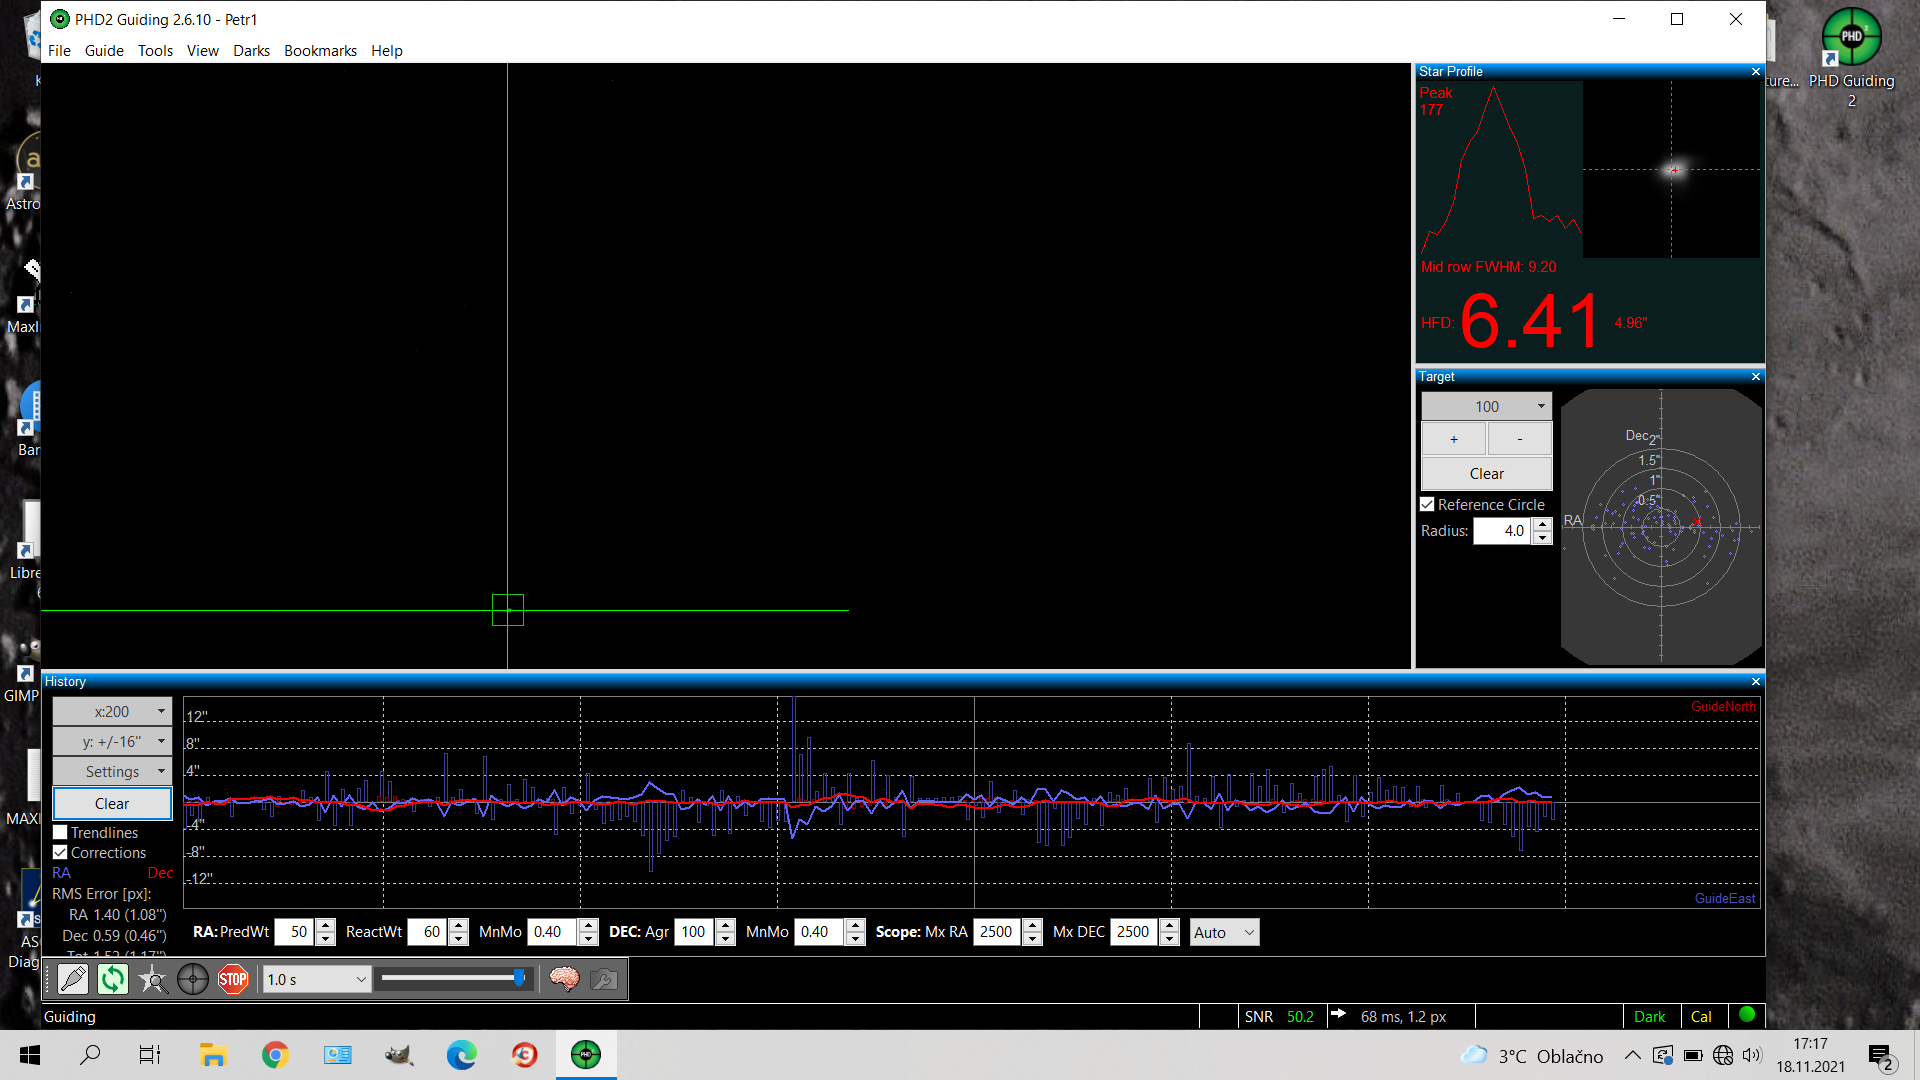Open the x:200 scale dropdown
The image size is (1920, 1080).
click(x=112, y=712)
